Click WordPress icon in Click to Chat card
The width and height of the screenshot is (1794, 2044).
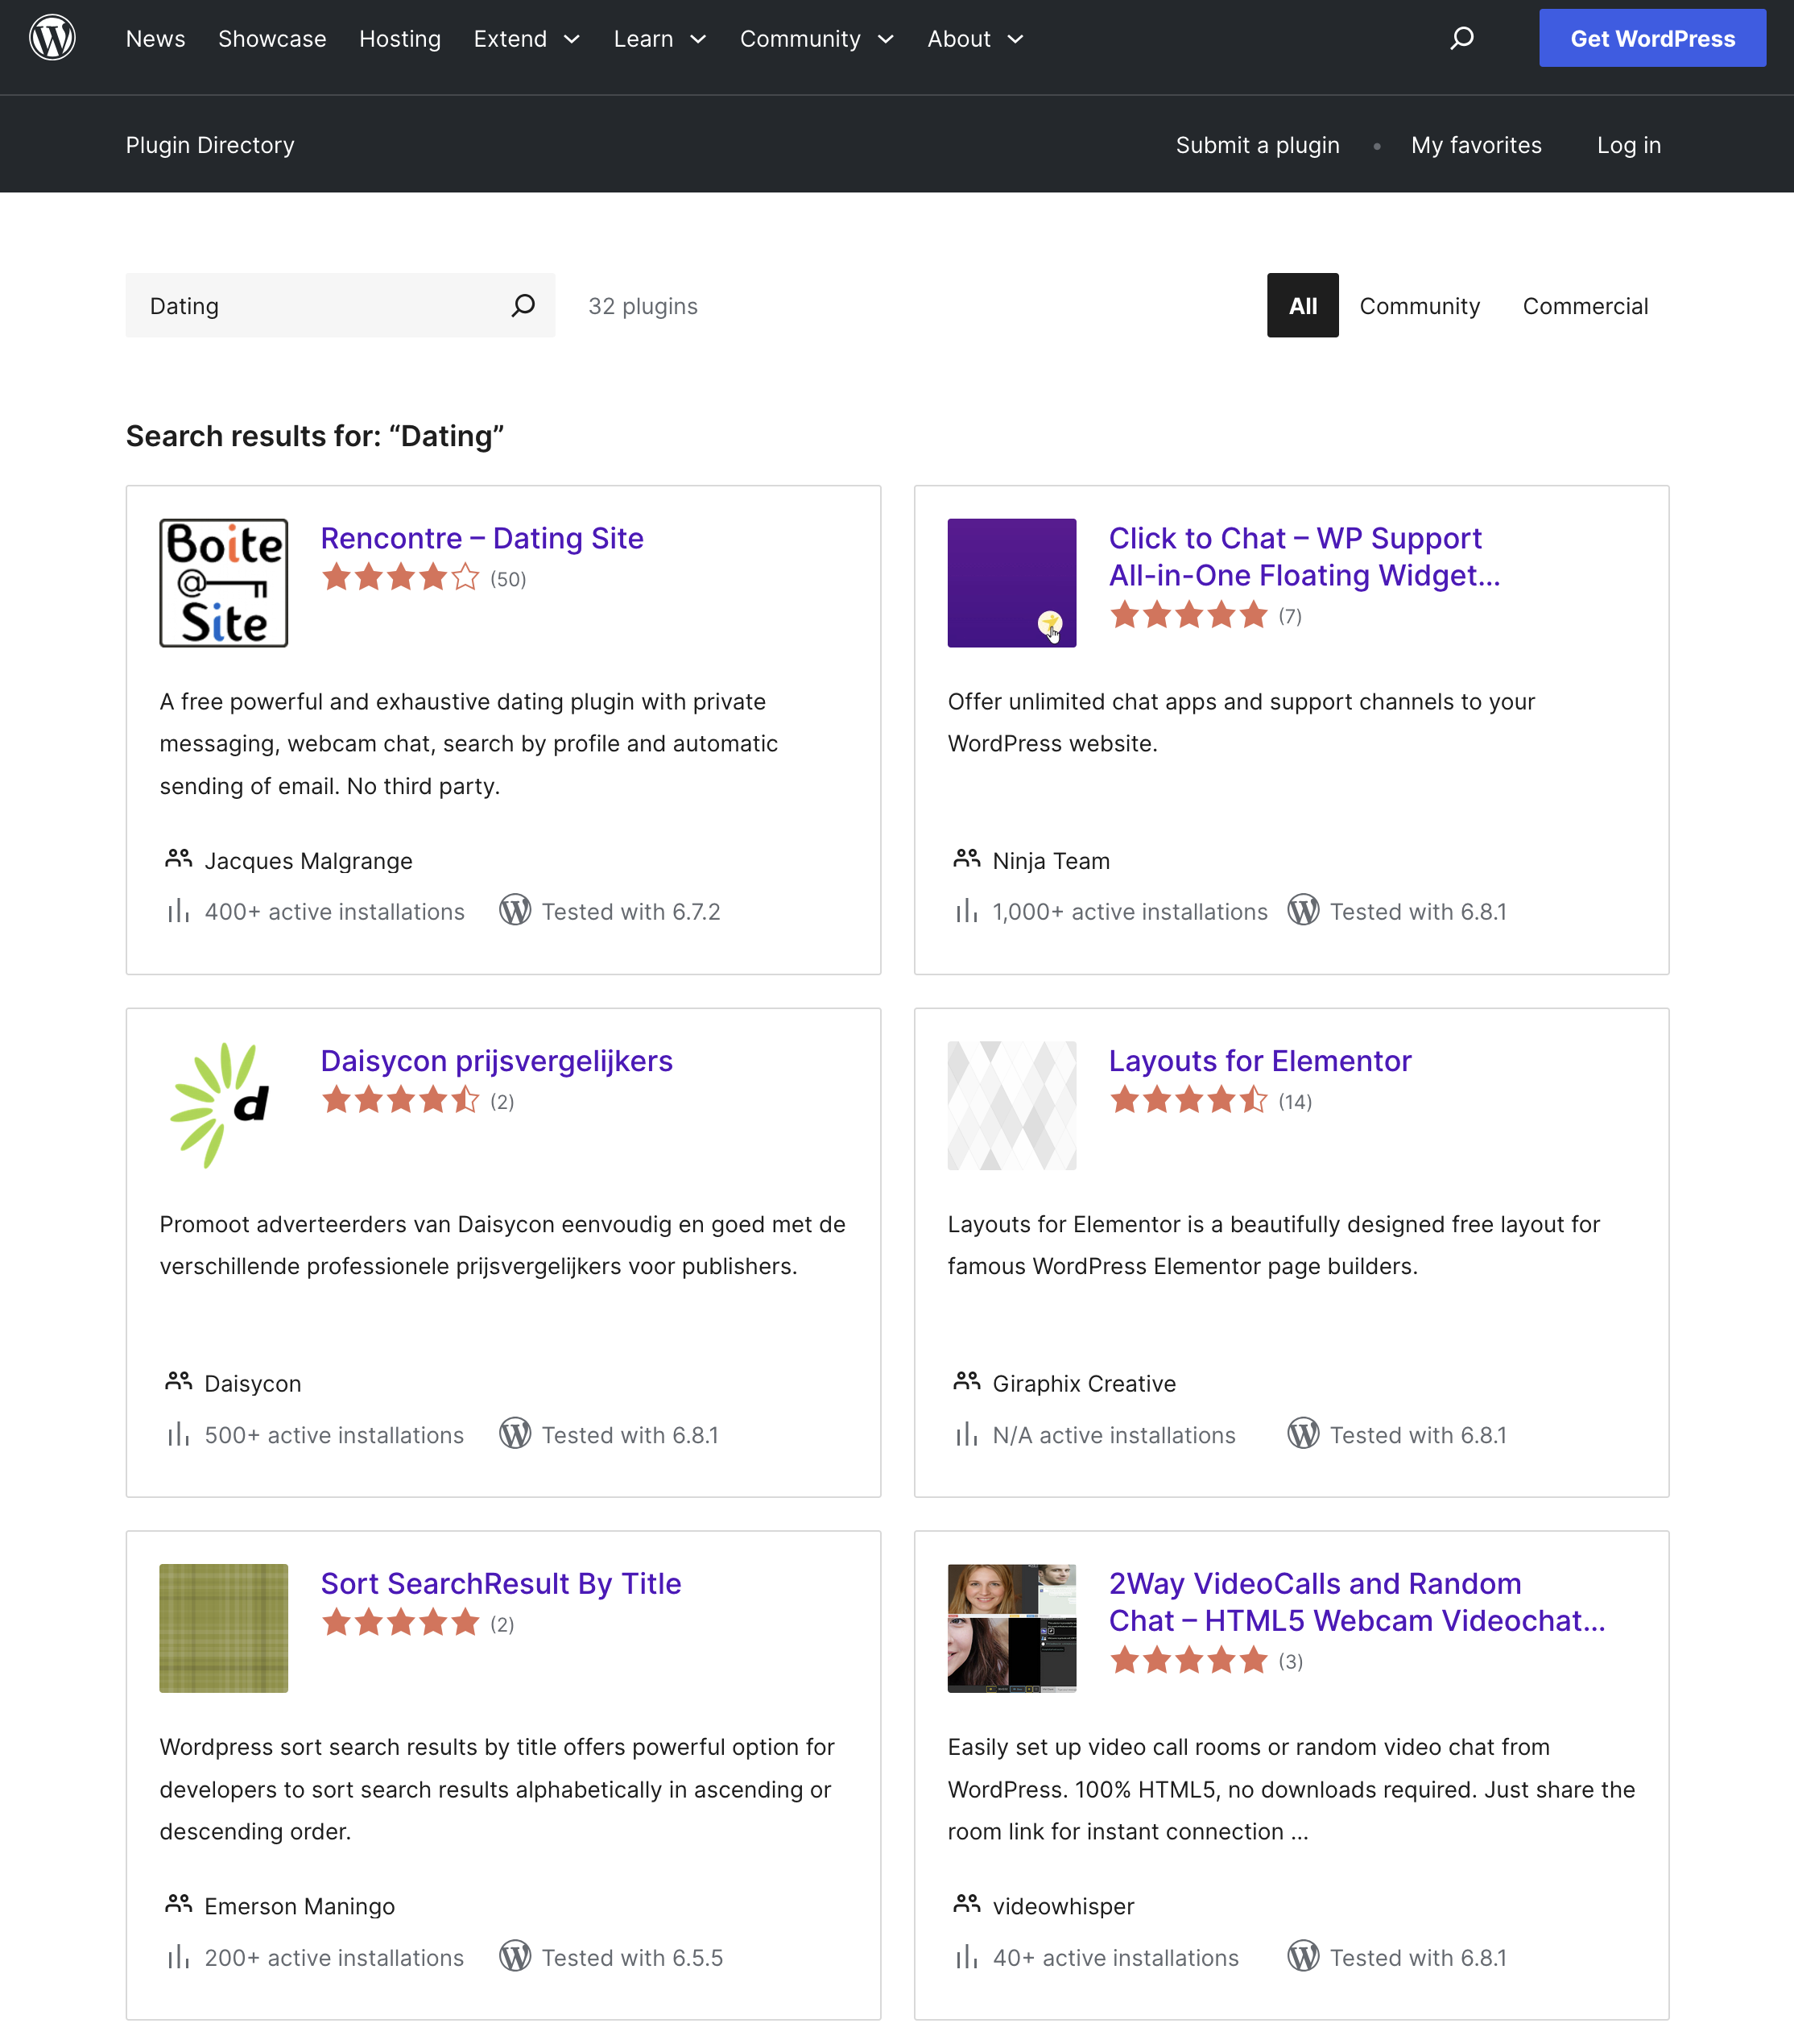pyautogui.click(x=1303, y=910)
